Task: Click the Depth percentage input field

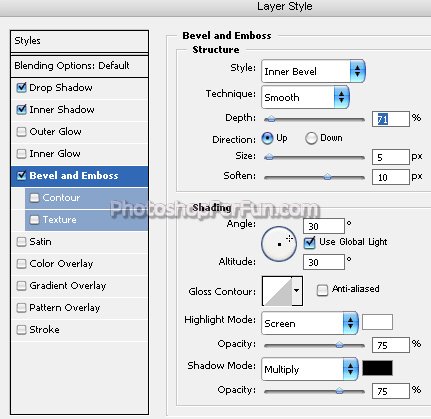Action: pyautogui.click(x=391, y=119)
